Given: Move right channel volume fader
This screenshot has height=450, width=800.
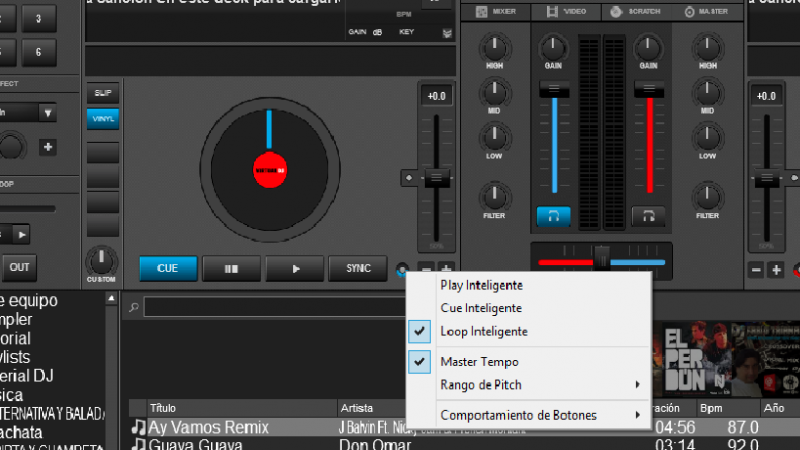Looking at the screenshot, I should click(x=648, y=89).
